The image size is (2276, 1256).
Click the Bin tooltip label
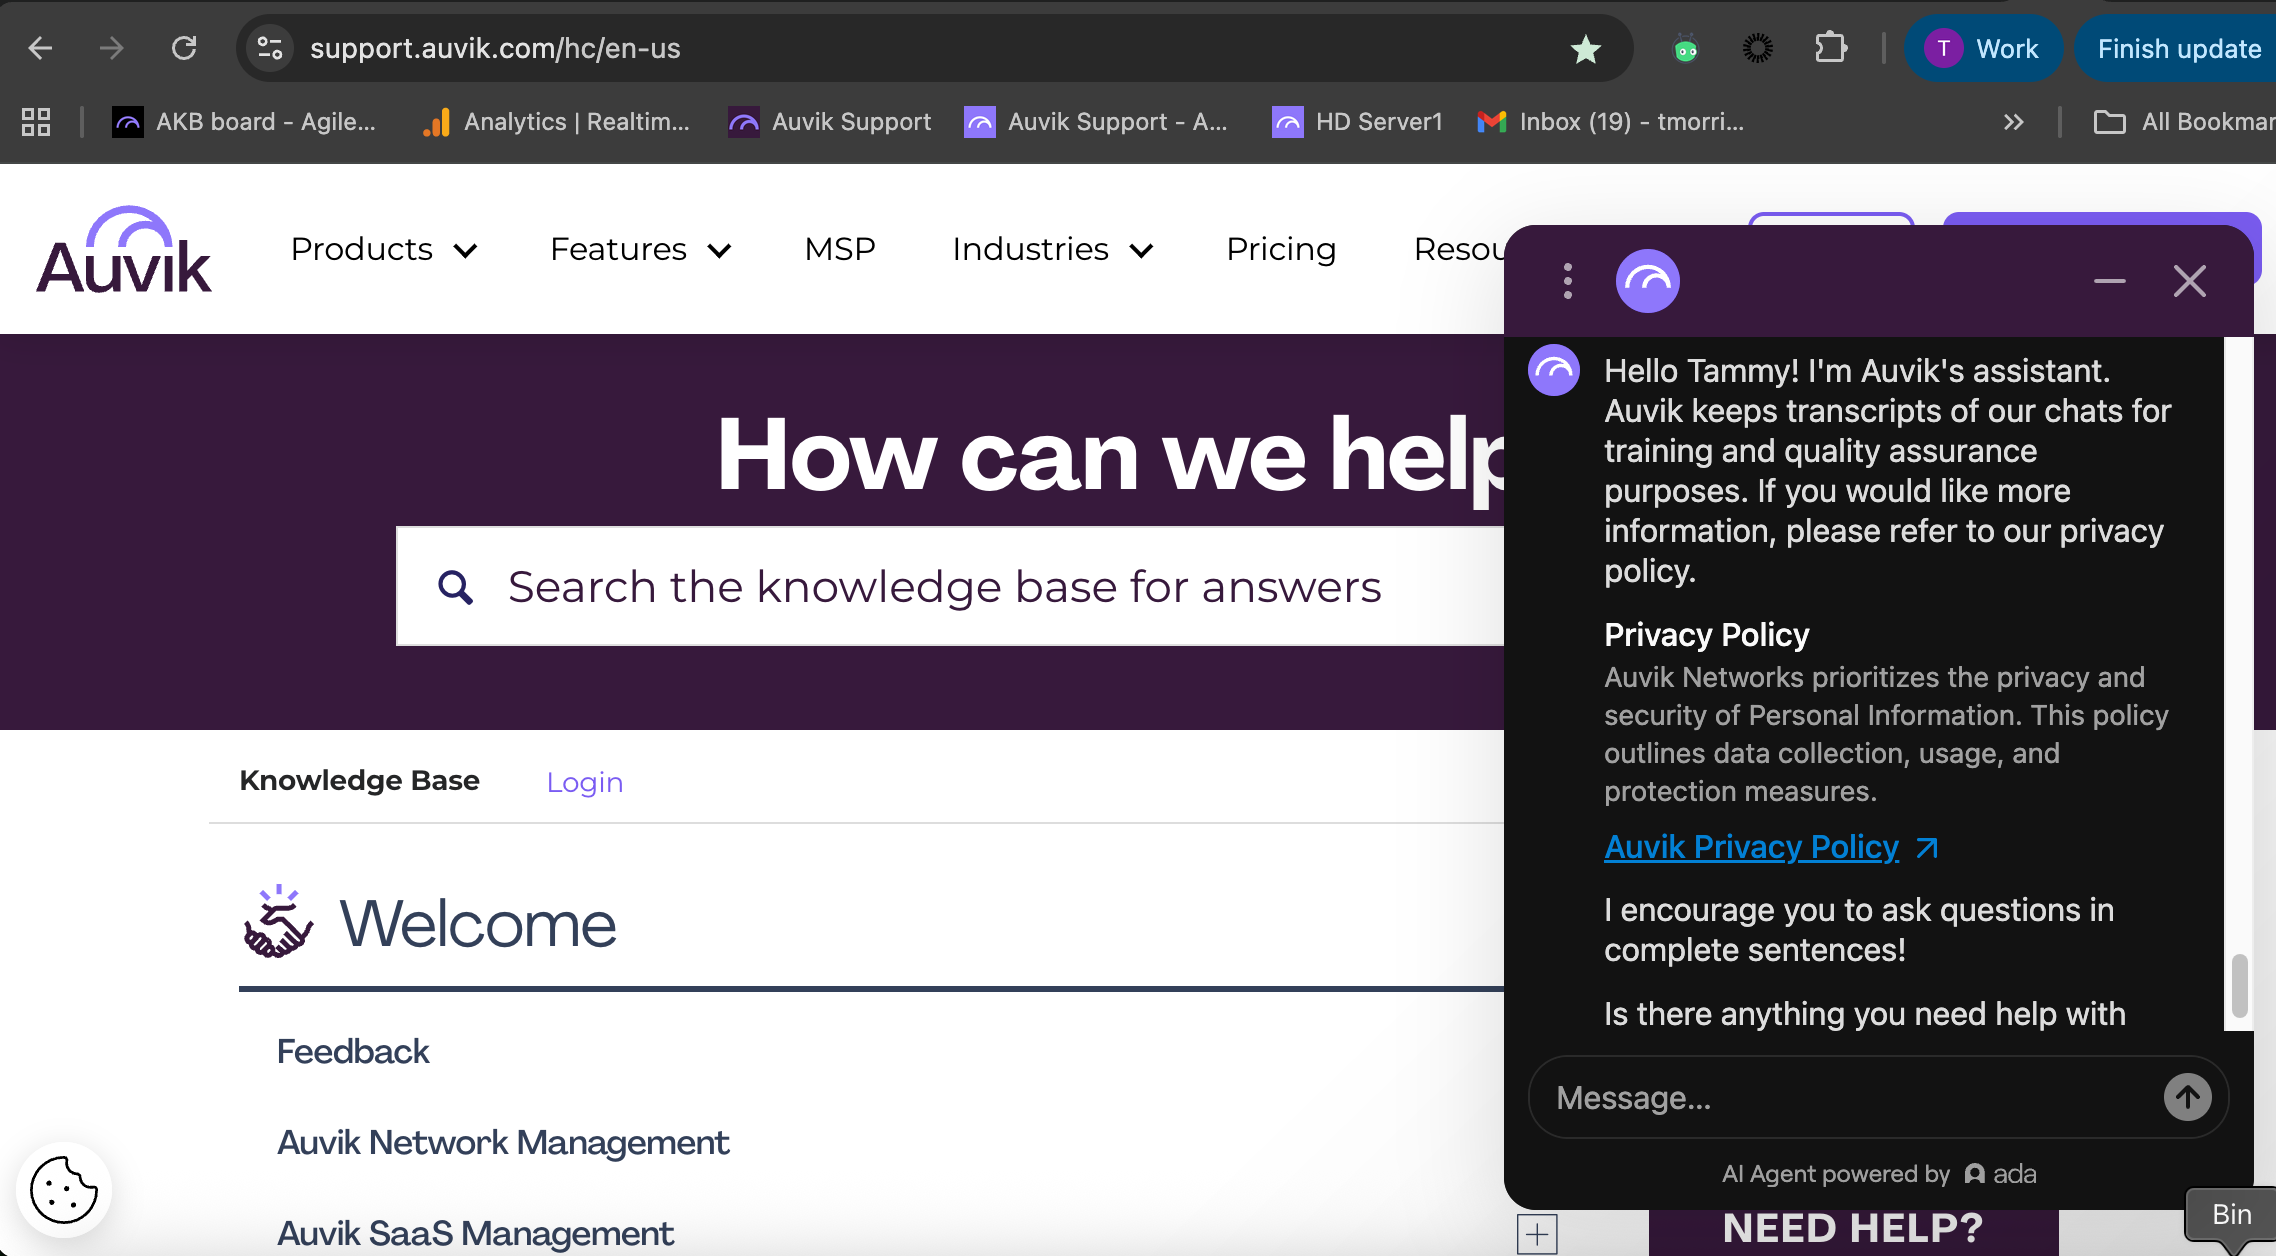[x=2232, y=1214]
